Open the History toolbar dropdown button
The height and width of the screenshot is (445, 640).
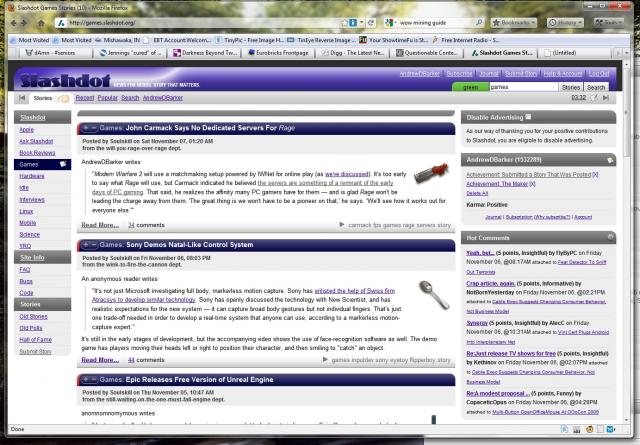565,23
